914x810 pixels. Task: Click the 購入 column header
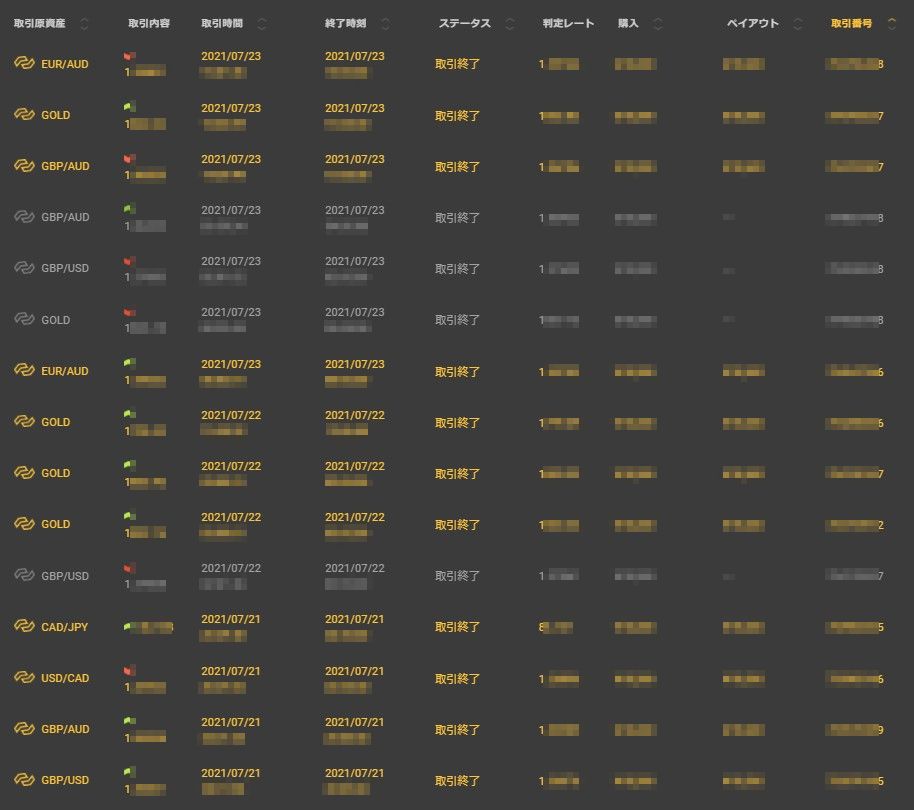coord(628,24)
